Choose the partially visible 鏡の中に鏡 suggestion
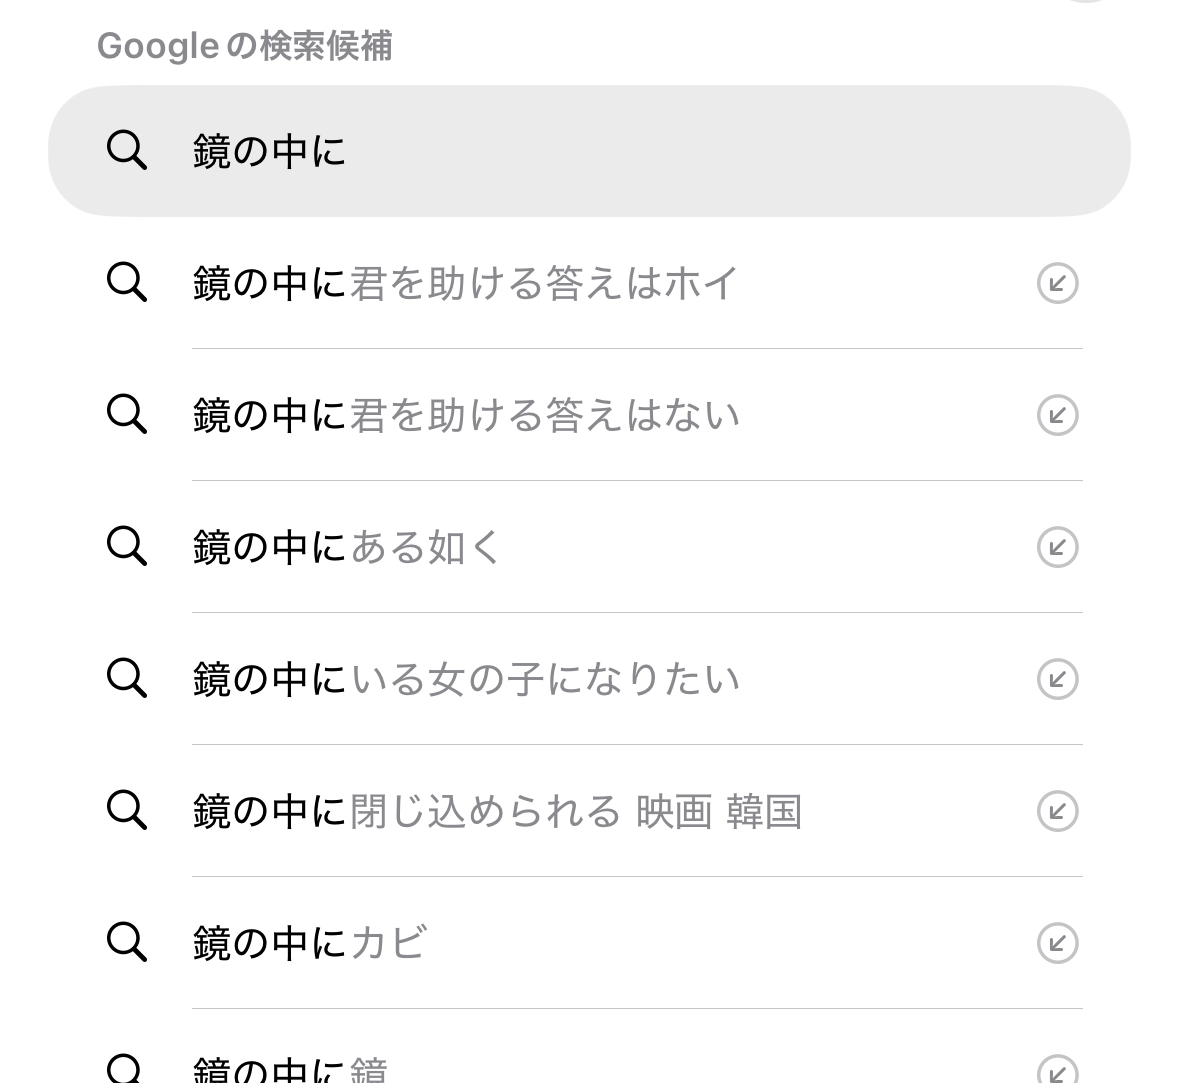Viewport: 1179px width, 1083px height. pos(290,1070)
